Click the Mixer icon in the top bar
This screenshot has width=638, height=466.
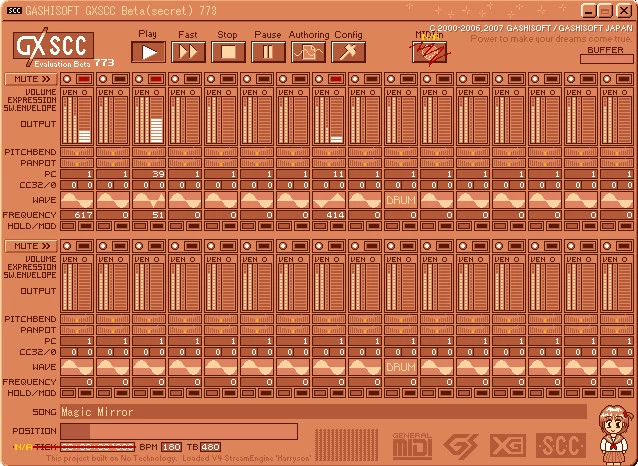click(x=429, y=50)
